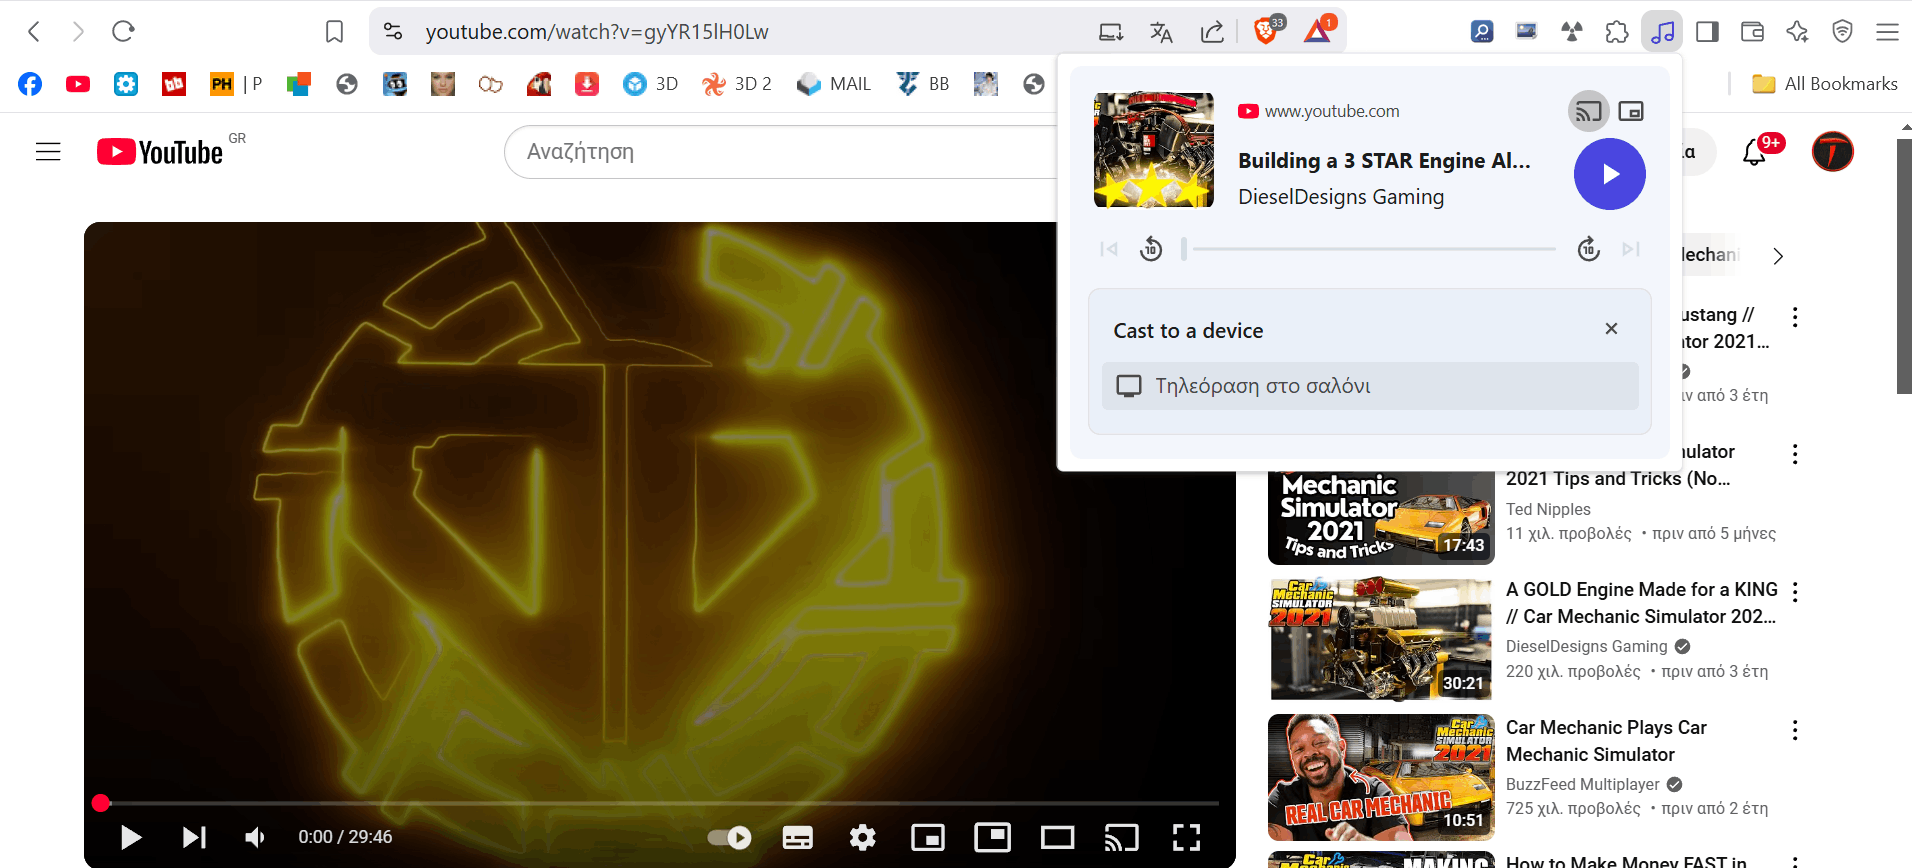The image size is (1912, 868).
Task: Click the media popup seek slider
Action: (1369, 249)
